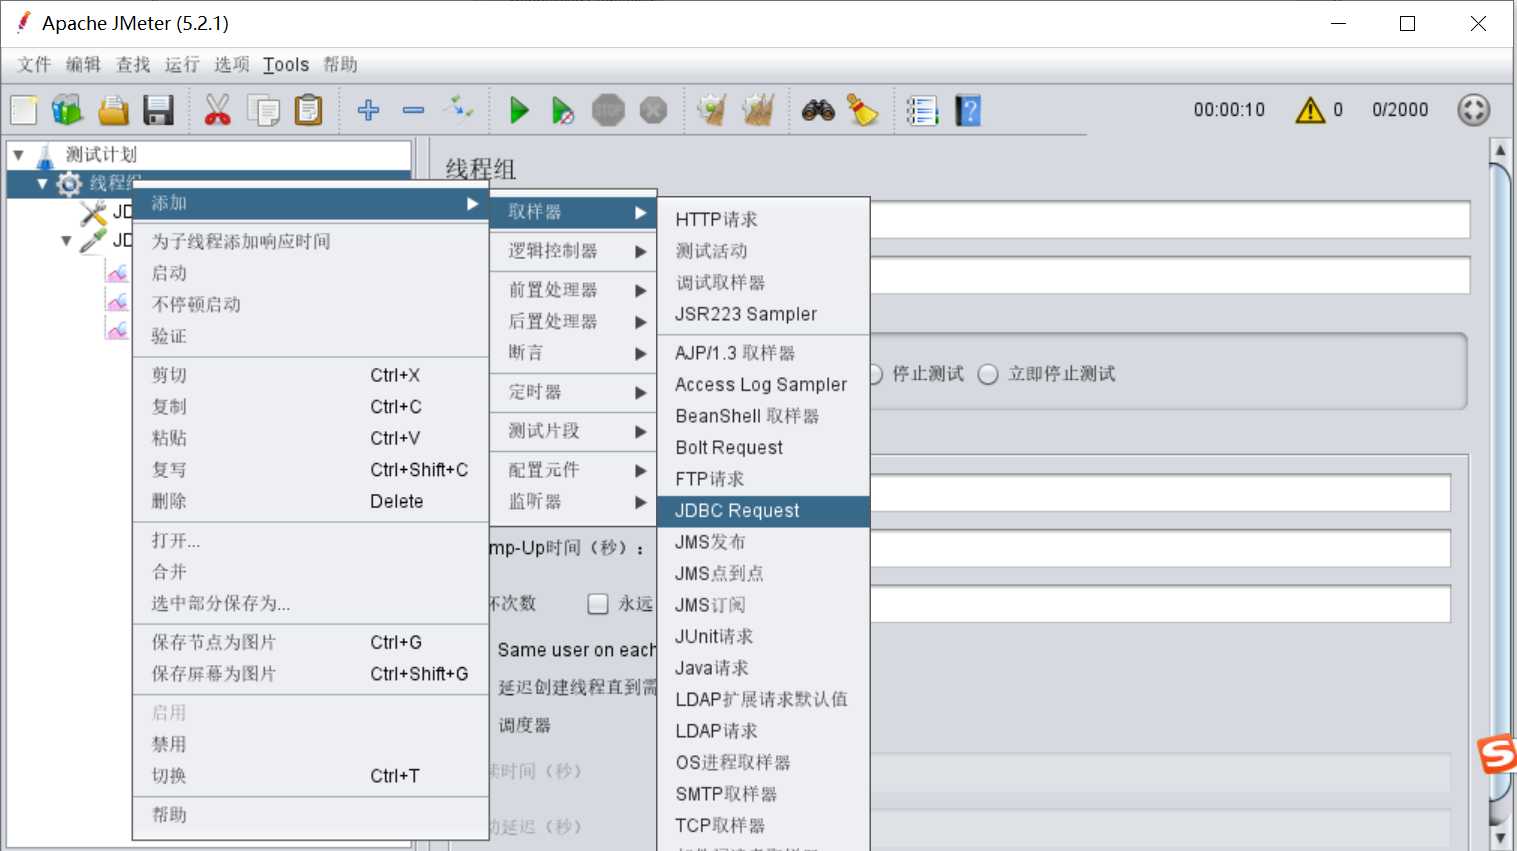The width and height of the screenshot is (1517, 851).
Task: Choose Access Log Sampler entry
Action: click(x=764, y=385)
